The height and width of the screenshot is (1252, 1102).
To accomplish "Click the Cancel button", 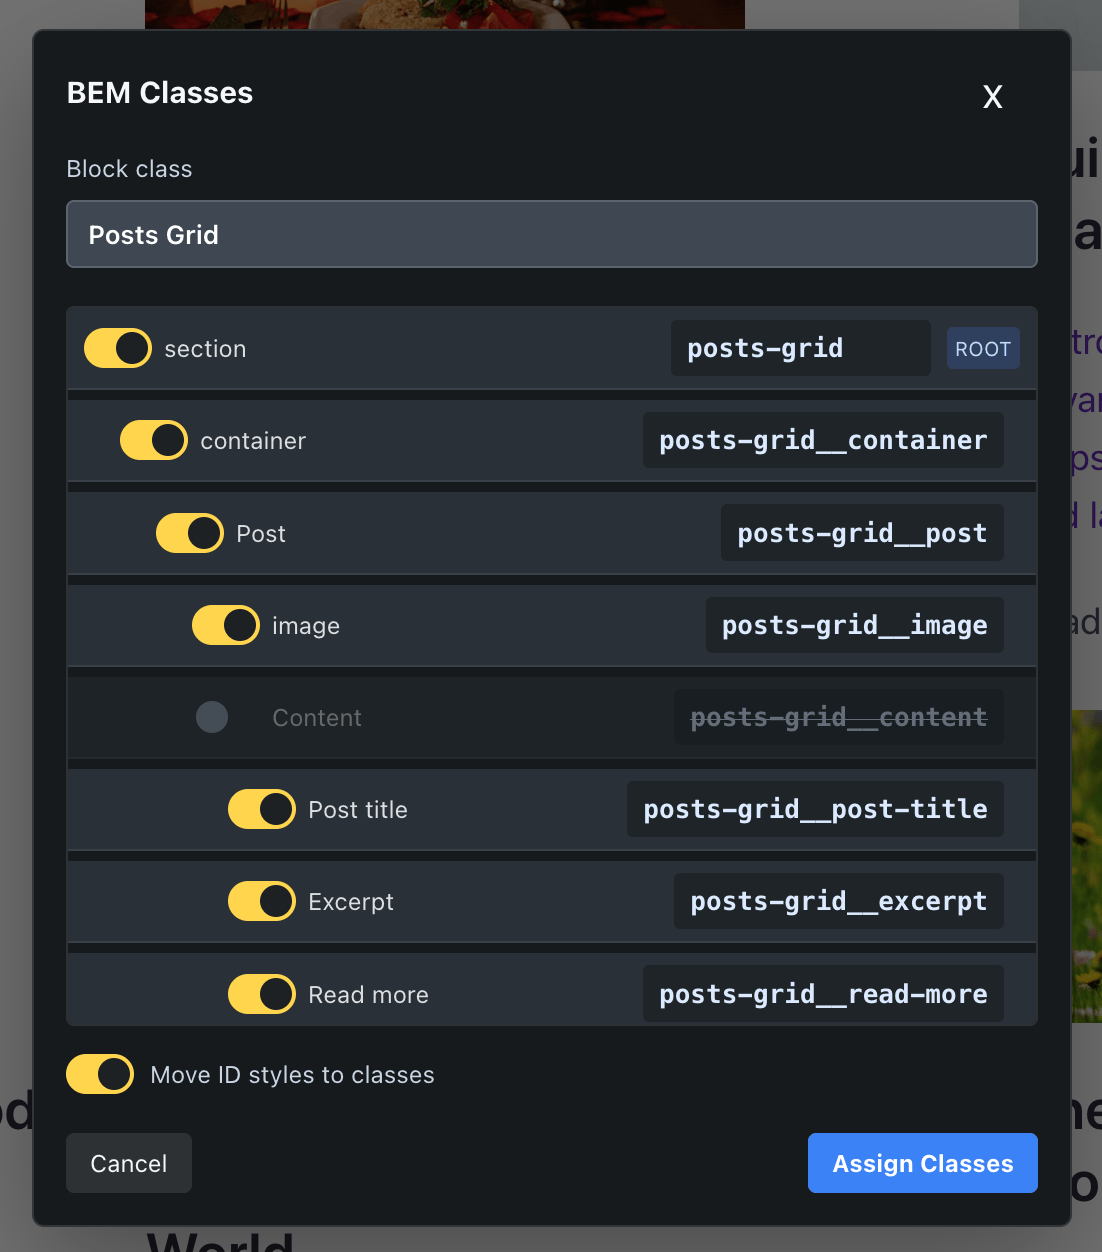I will coord(129,1163).
